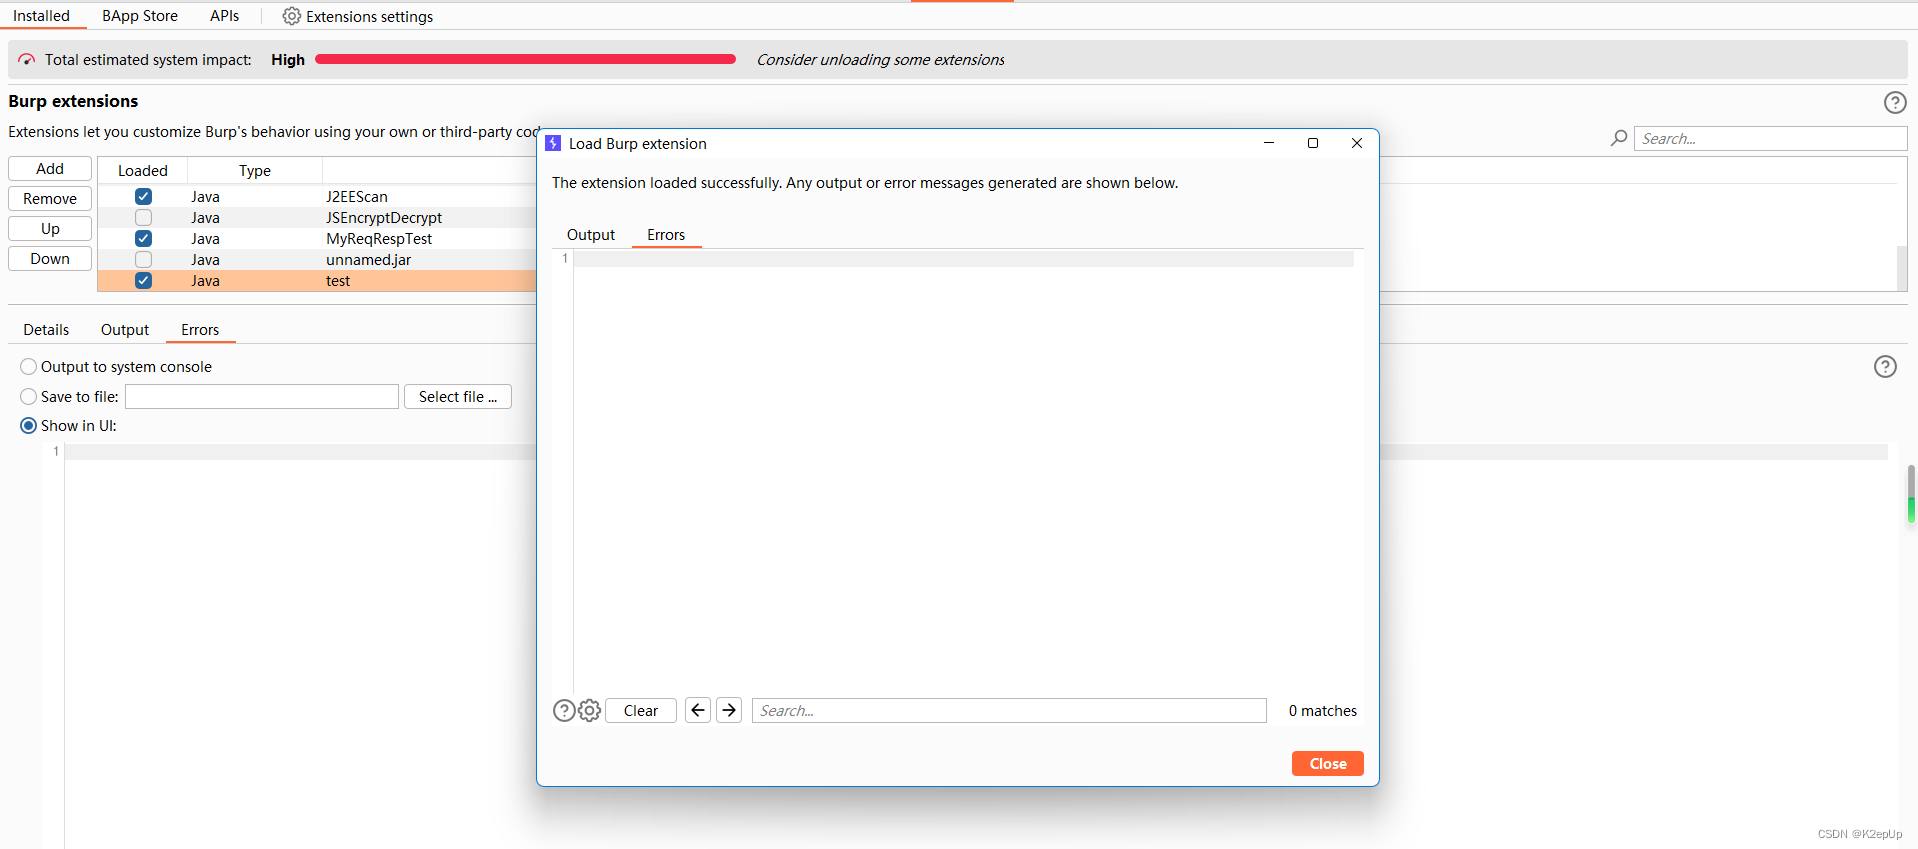Select the test extension row
This screenshot has height=849, width=1918.
point(317,281)
